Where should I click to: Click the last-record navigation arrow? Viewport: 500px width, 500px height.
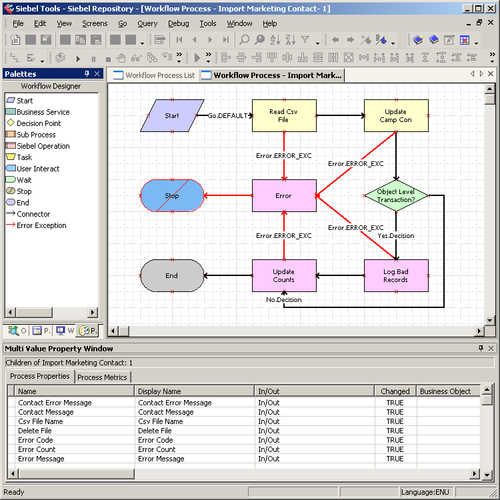226,40
